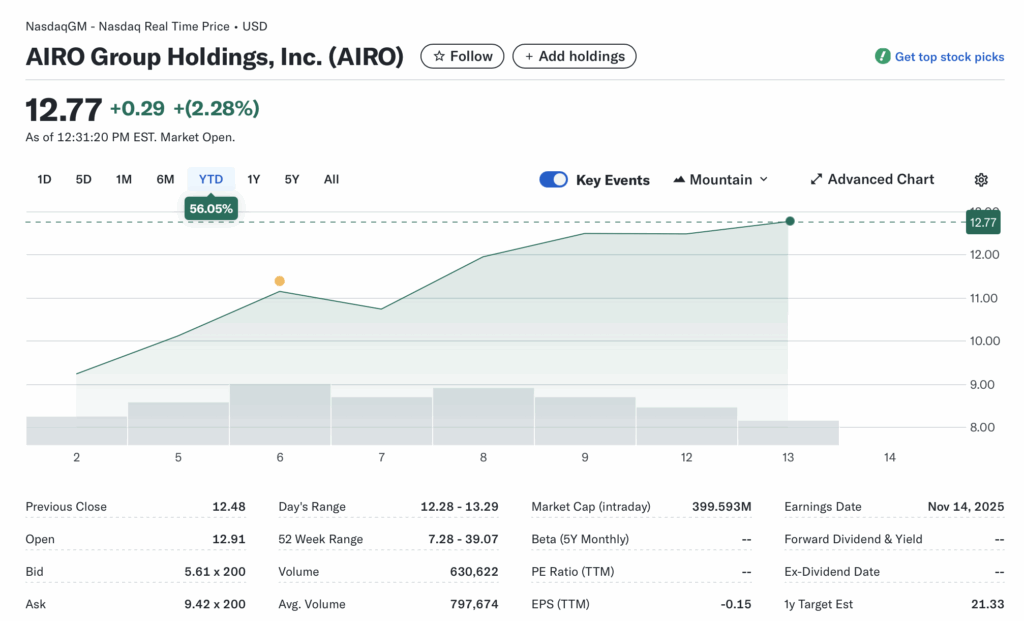This screenshot has width=1024, height=621.
Task: Click the AIRO Group Holdings title
Action: pos(214,57)
